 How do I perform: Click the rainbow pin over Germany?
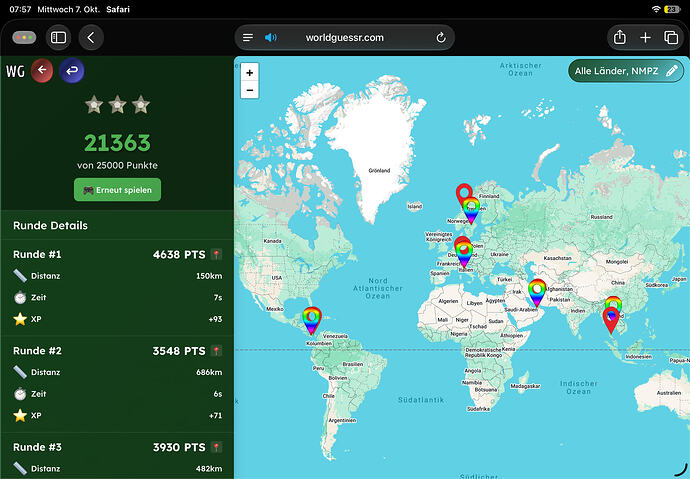click(464, 254)
